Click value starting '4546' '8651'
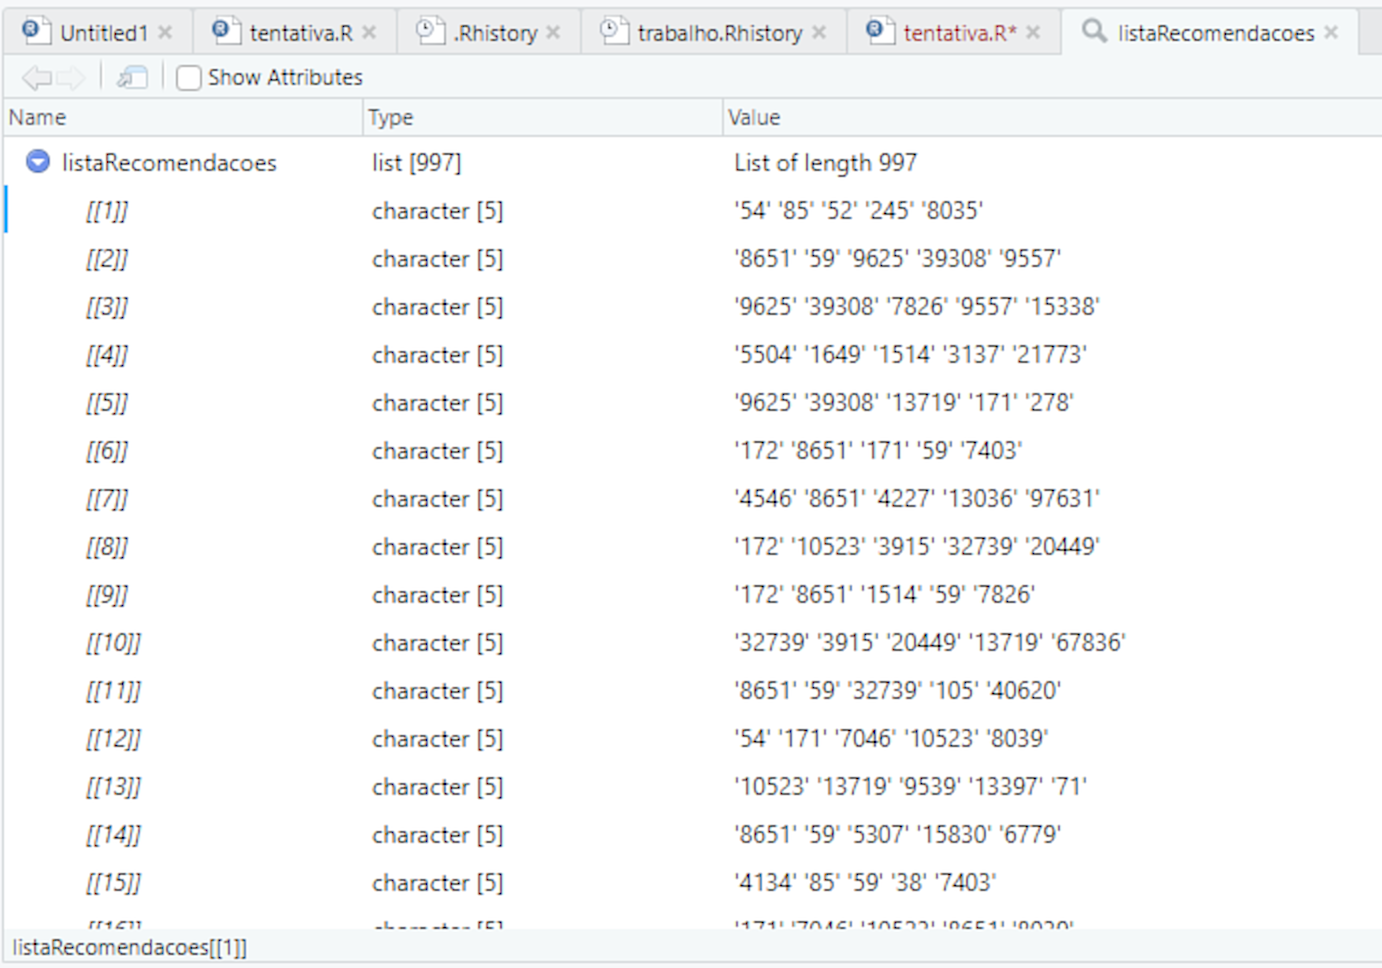The width and height of the screenshot is (1382, 968). click(917, 498)
